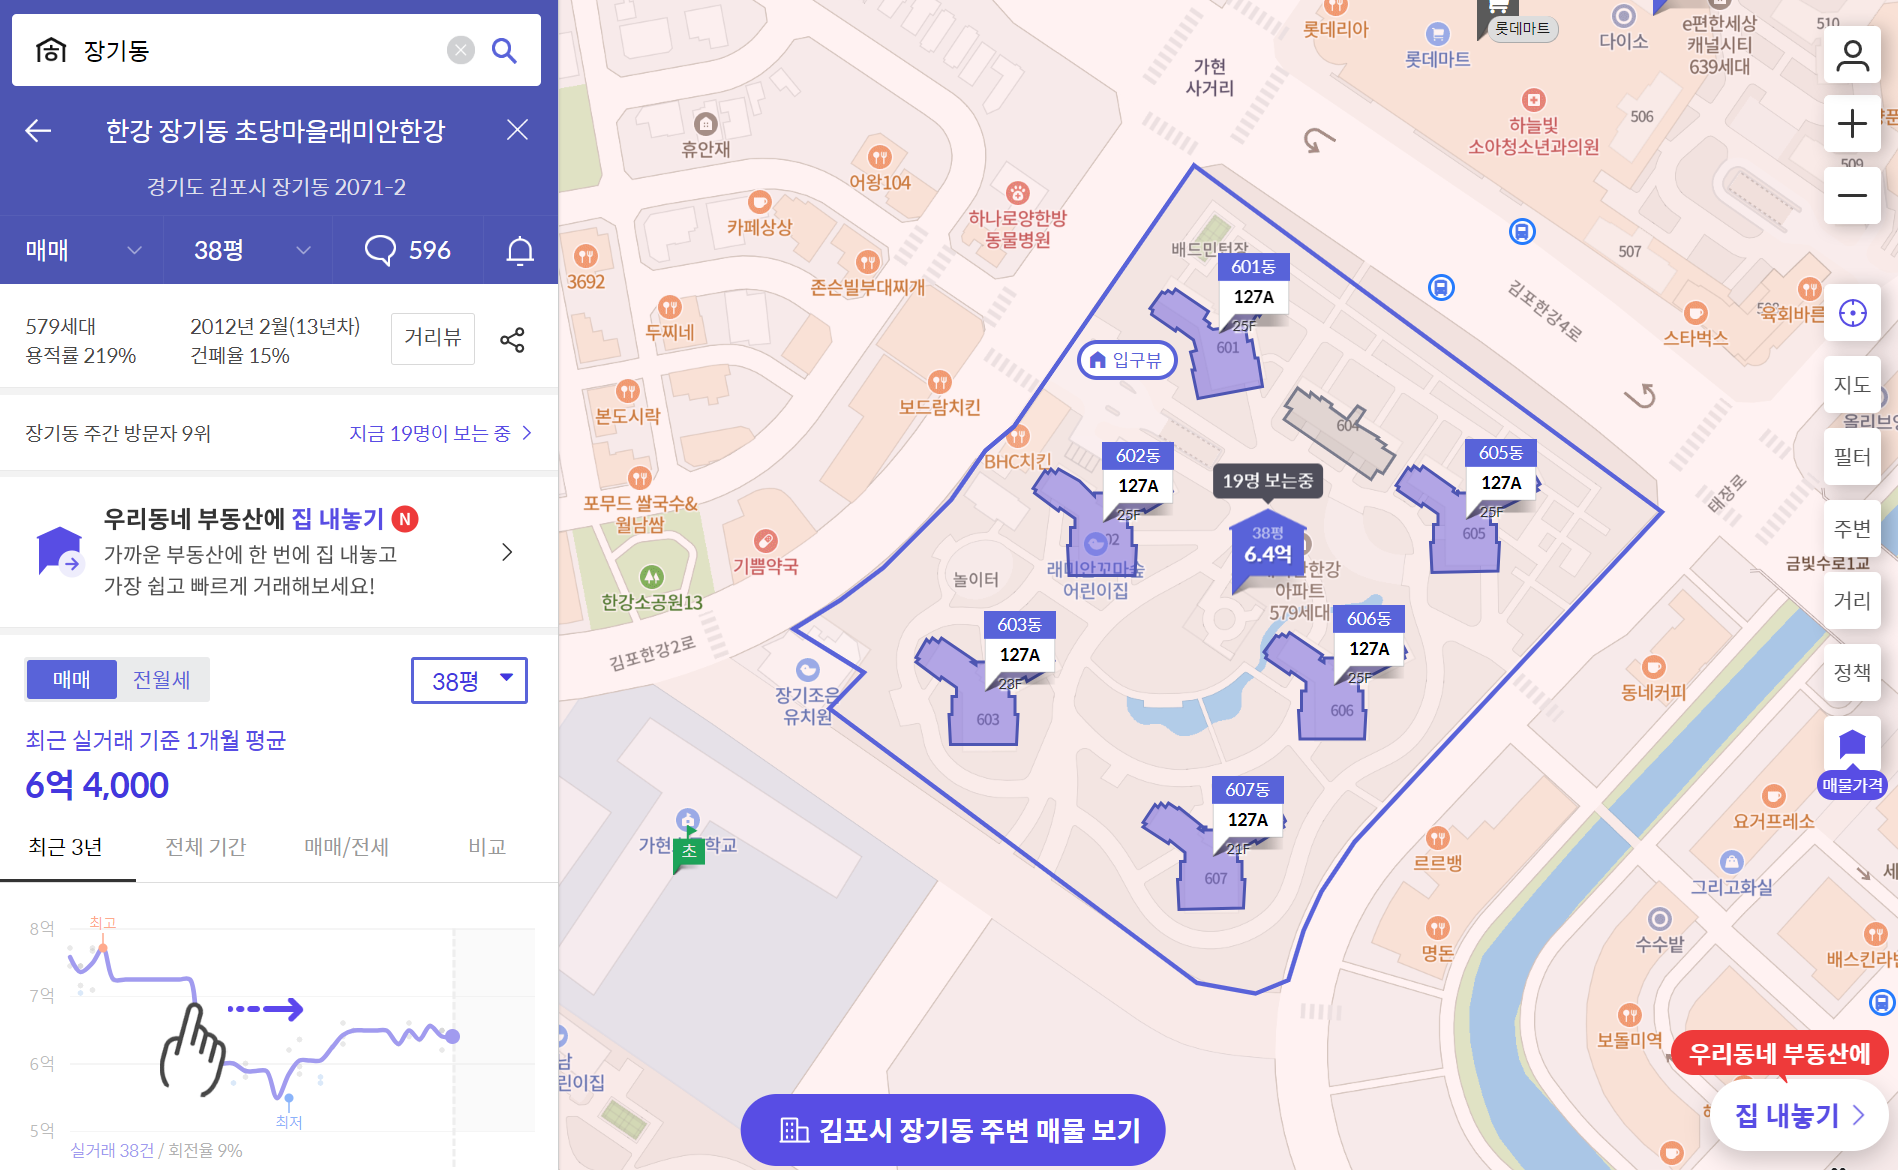Select the 603동 building marker
Viewport: 1898px width, 1170px height.
[x=1019, y=641]
